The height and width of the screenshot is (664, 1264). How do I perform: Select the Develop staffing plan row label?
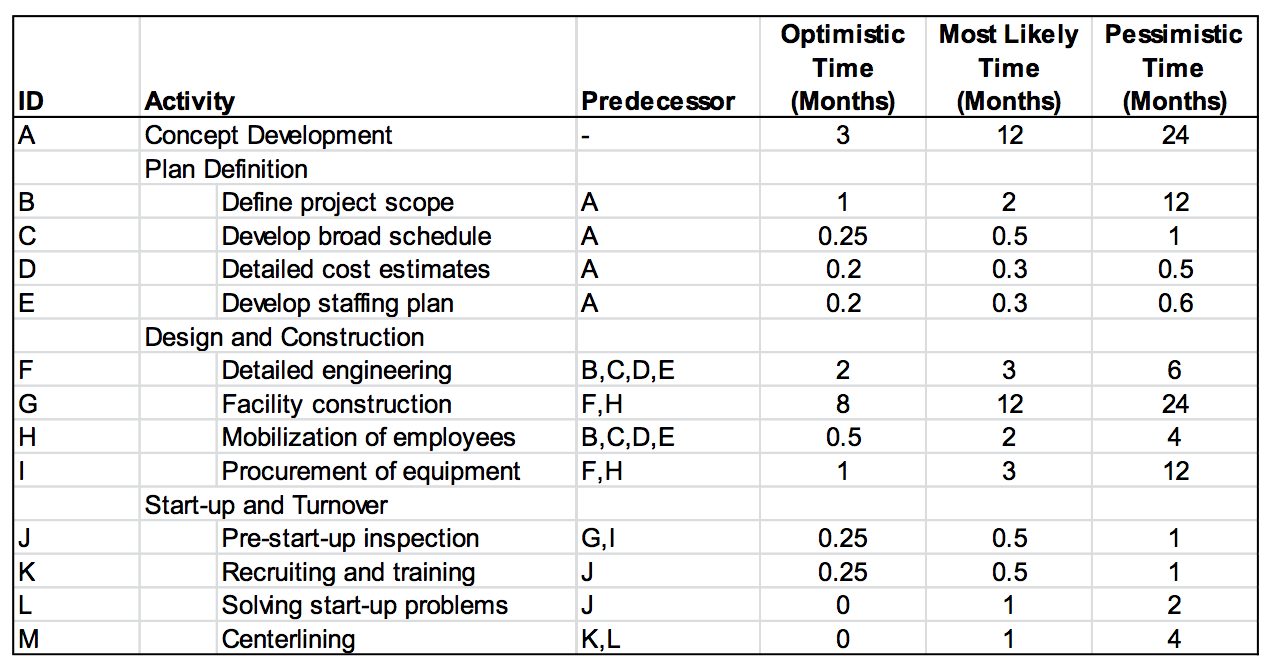tap(337, 304)
